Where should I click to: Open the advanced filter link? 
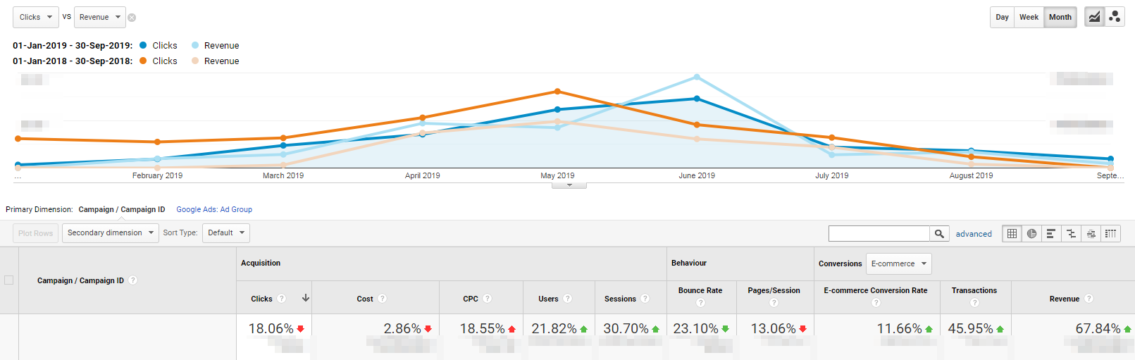(x=974, y=234)
